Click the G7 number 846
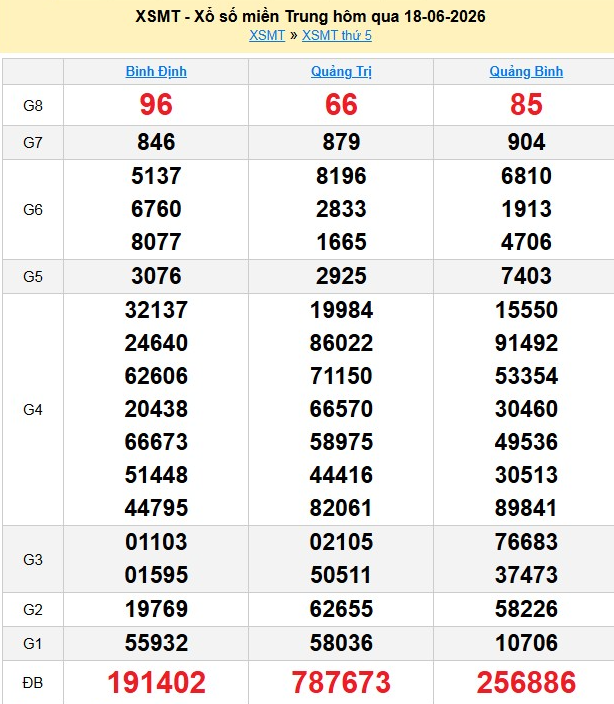This screenshot has width=614, height=704. click(156, 142)
